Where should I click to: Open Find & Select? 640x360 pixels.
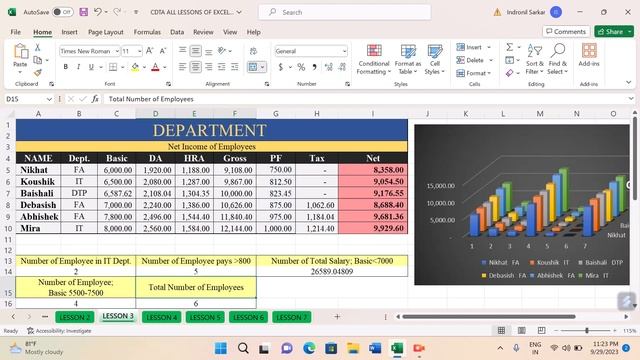pos(558,60)
